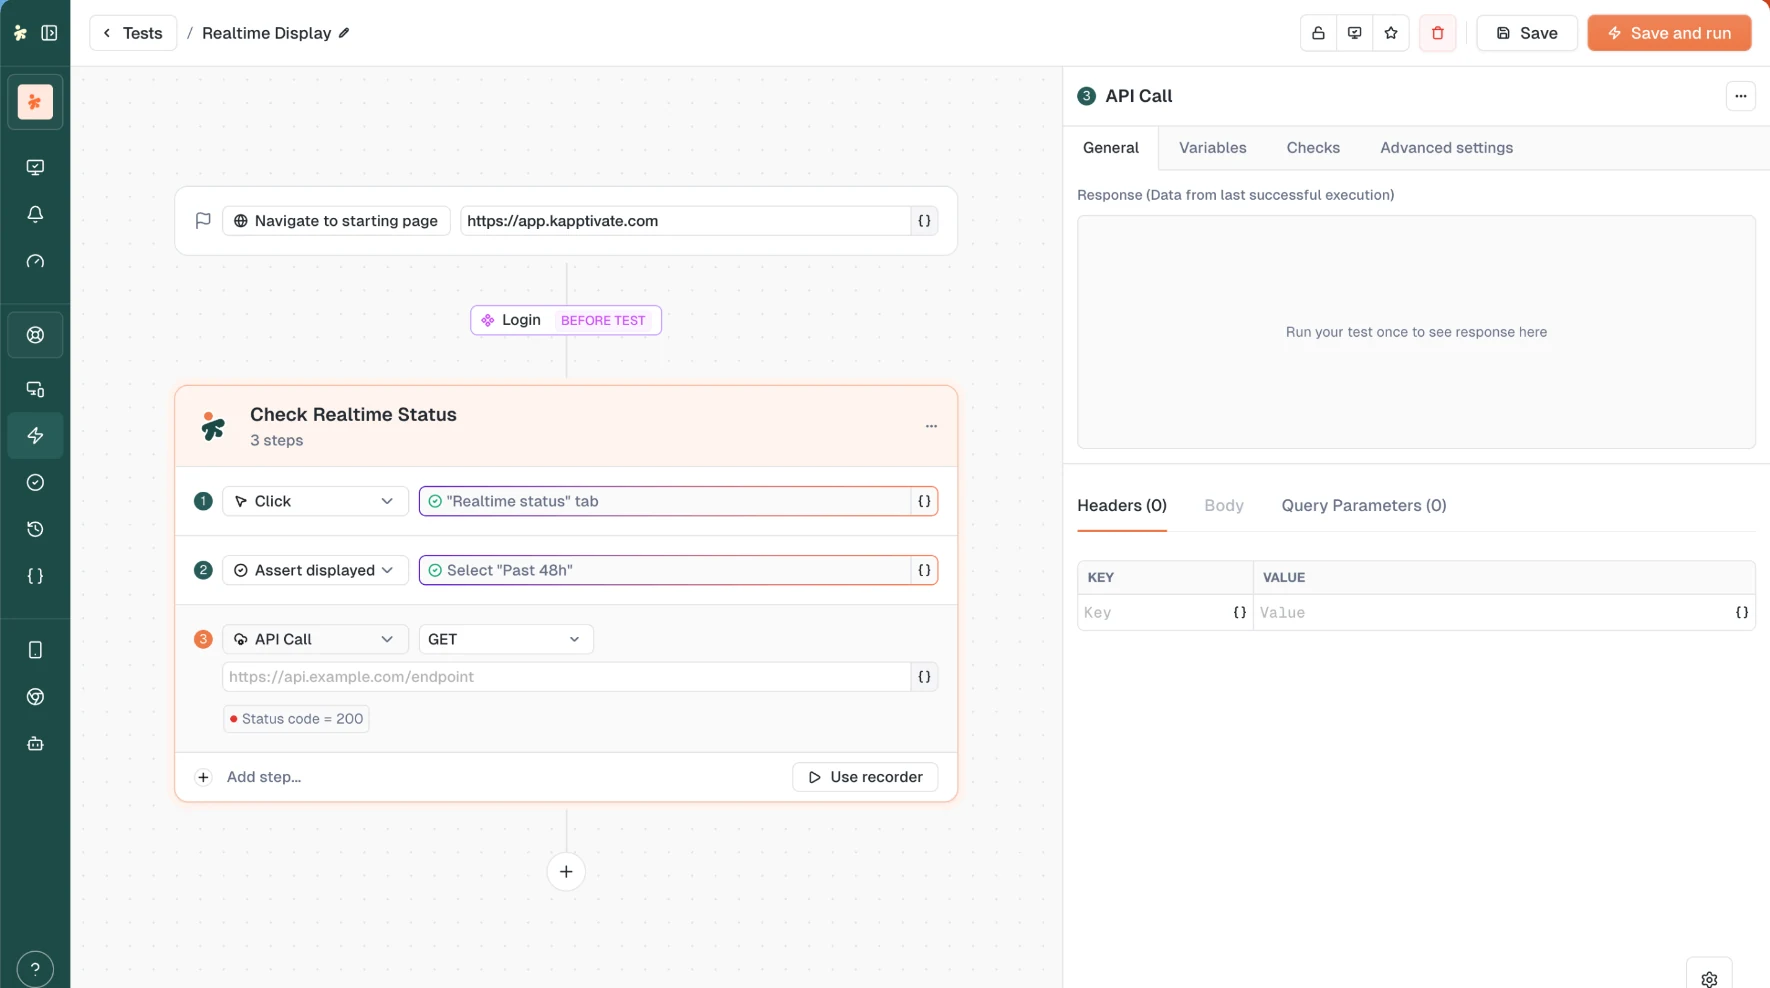Insert variable braces in API endpoint field
Viewport: 1770px width, 988px height.
[x=924, y=677]
